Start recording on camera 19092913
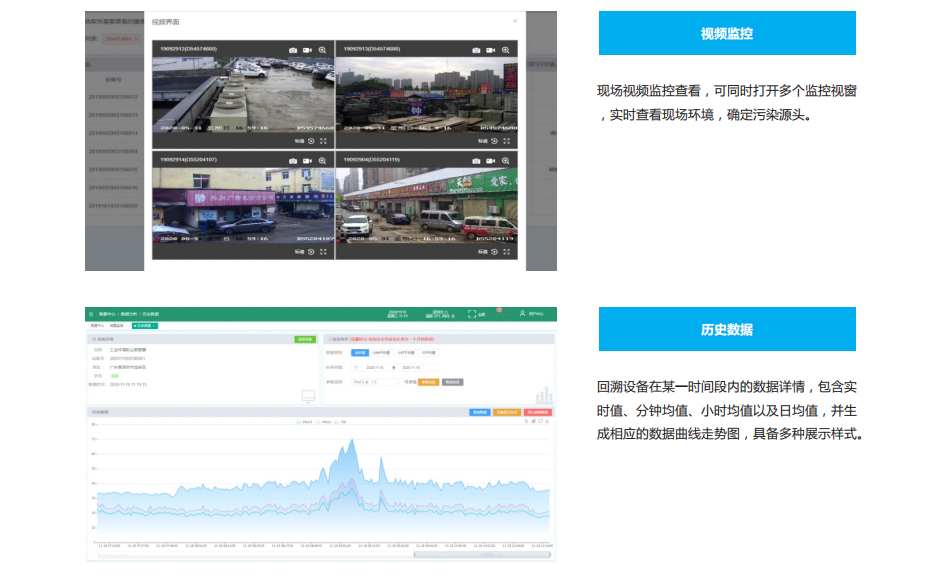Screen dimensions: 945x576 click(491, 50)
